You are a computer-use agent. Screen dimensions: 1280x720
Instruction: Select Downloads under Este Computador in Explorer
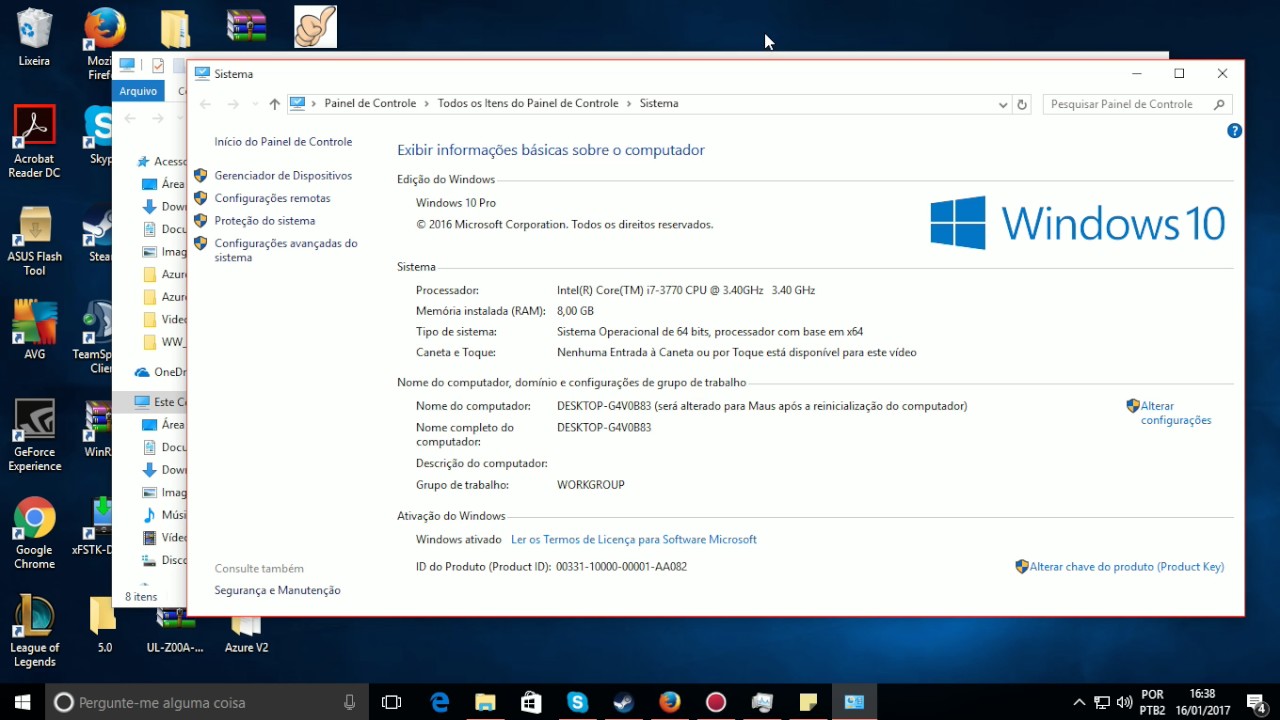tap(163, 470)
